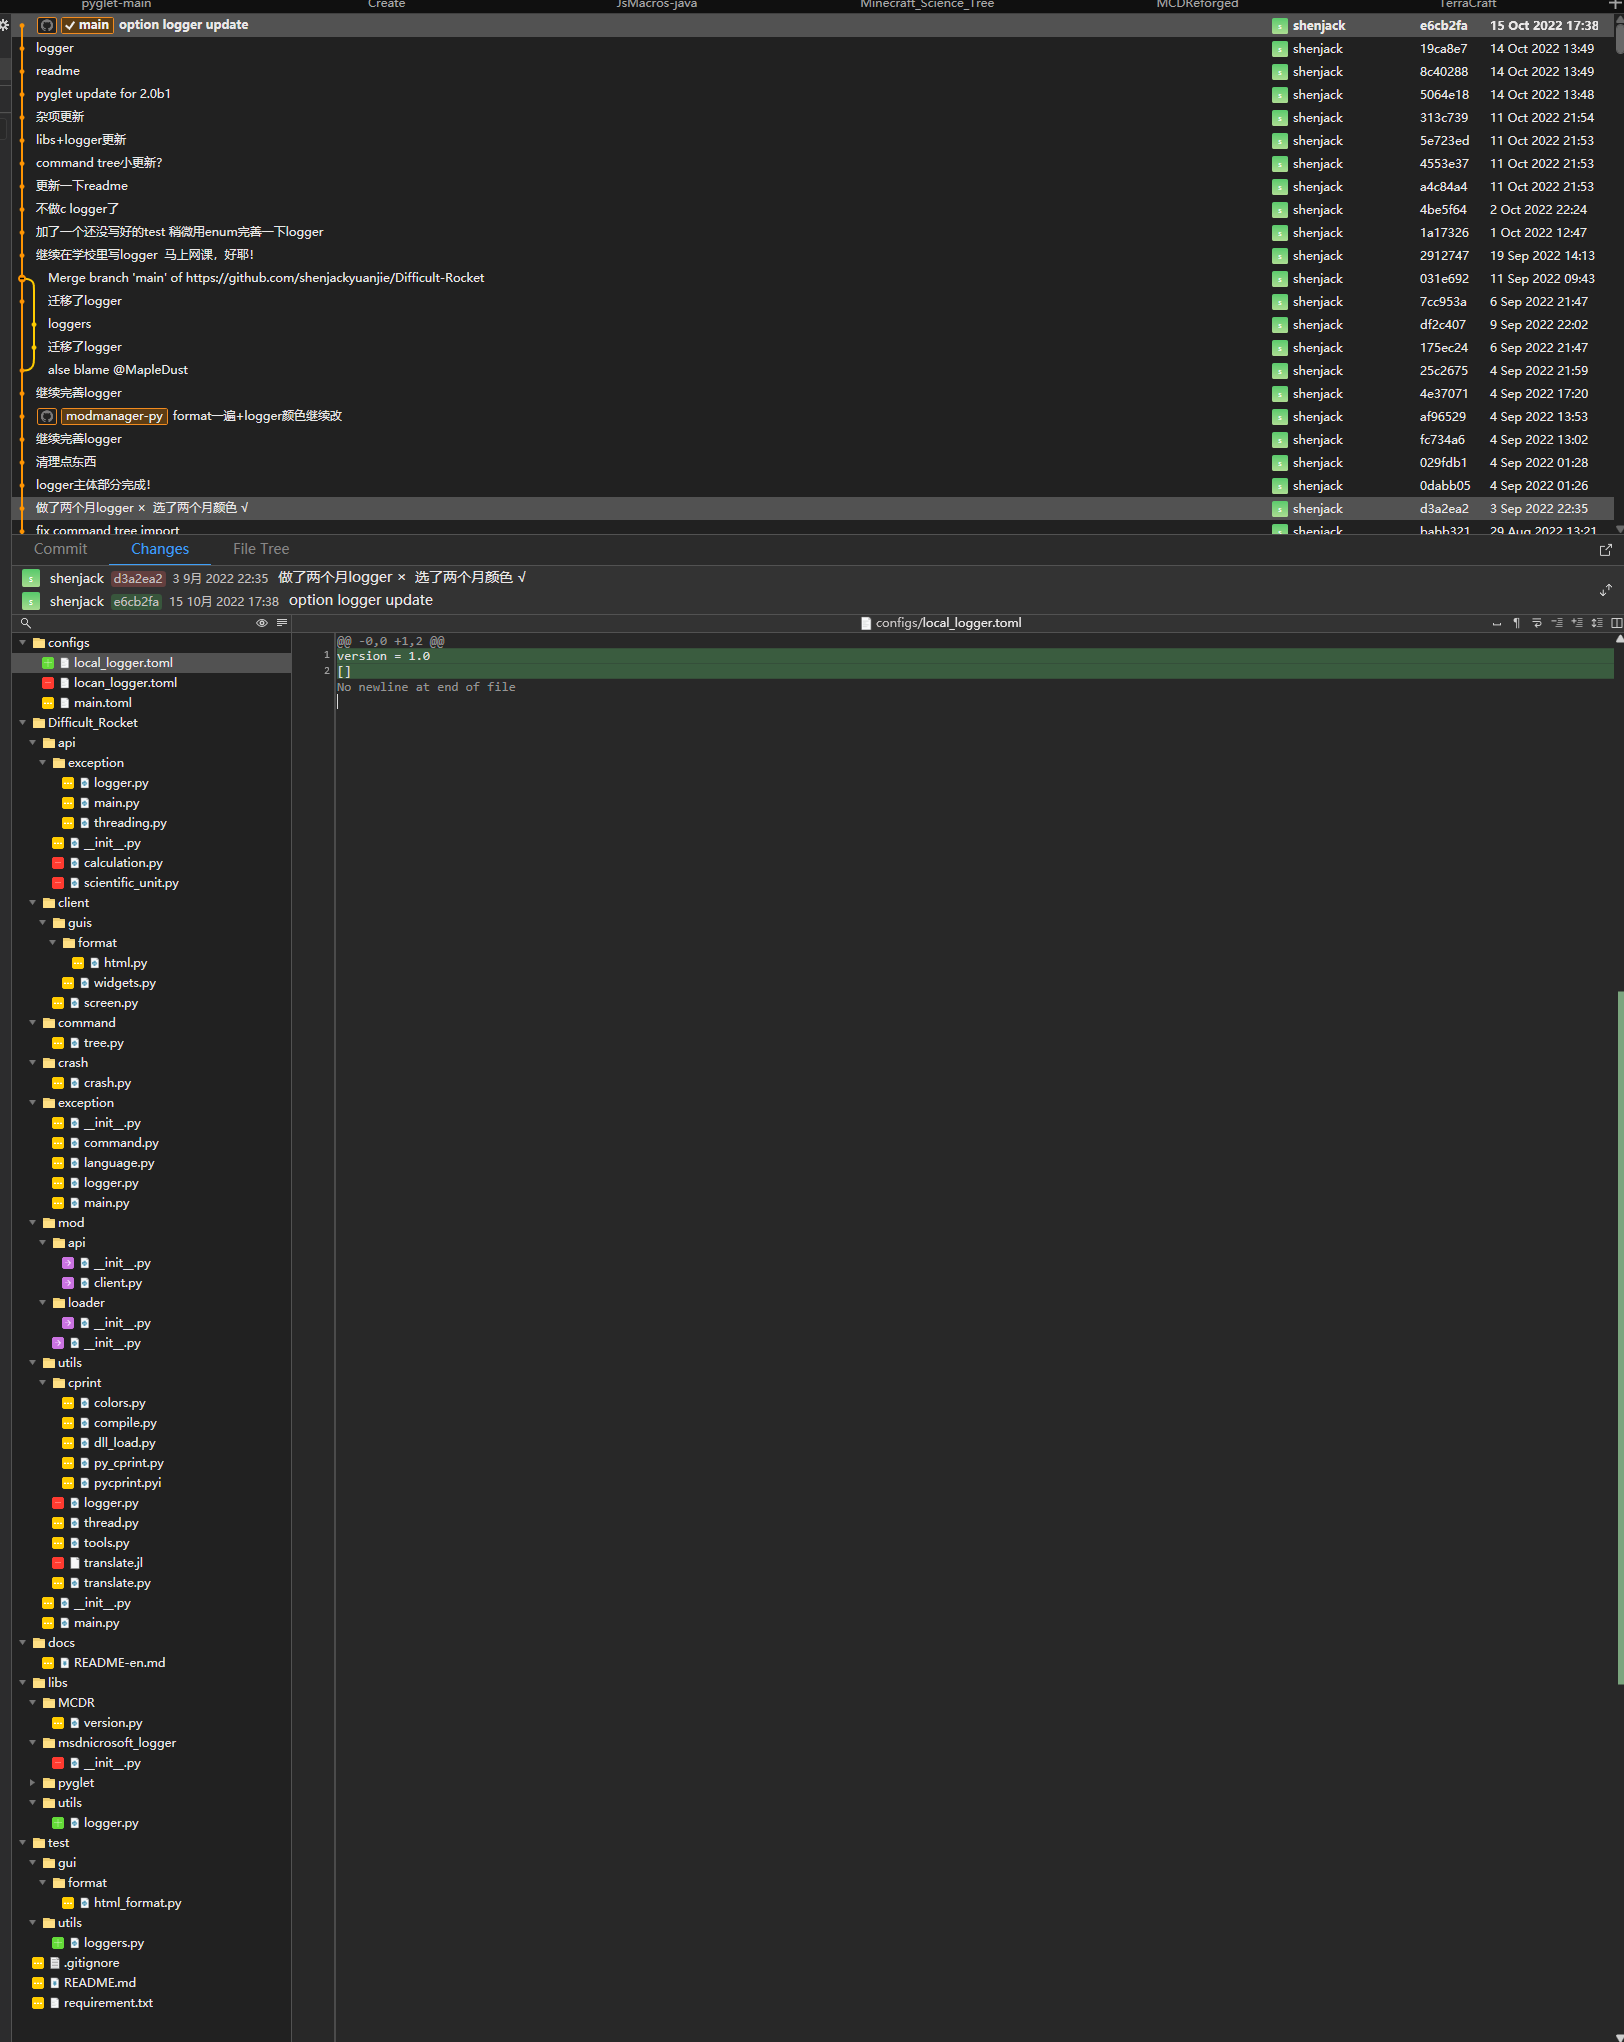Select the Merge branch 'main' commit row

pos(812,278)
